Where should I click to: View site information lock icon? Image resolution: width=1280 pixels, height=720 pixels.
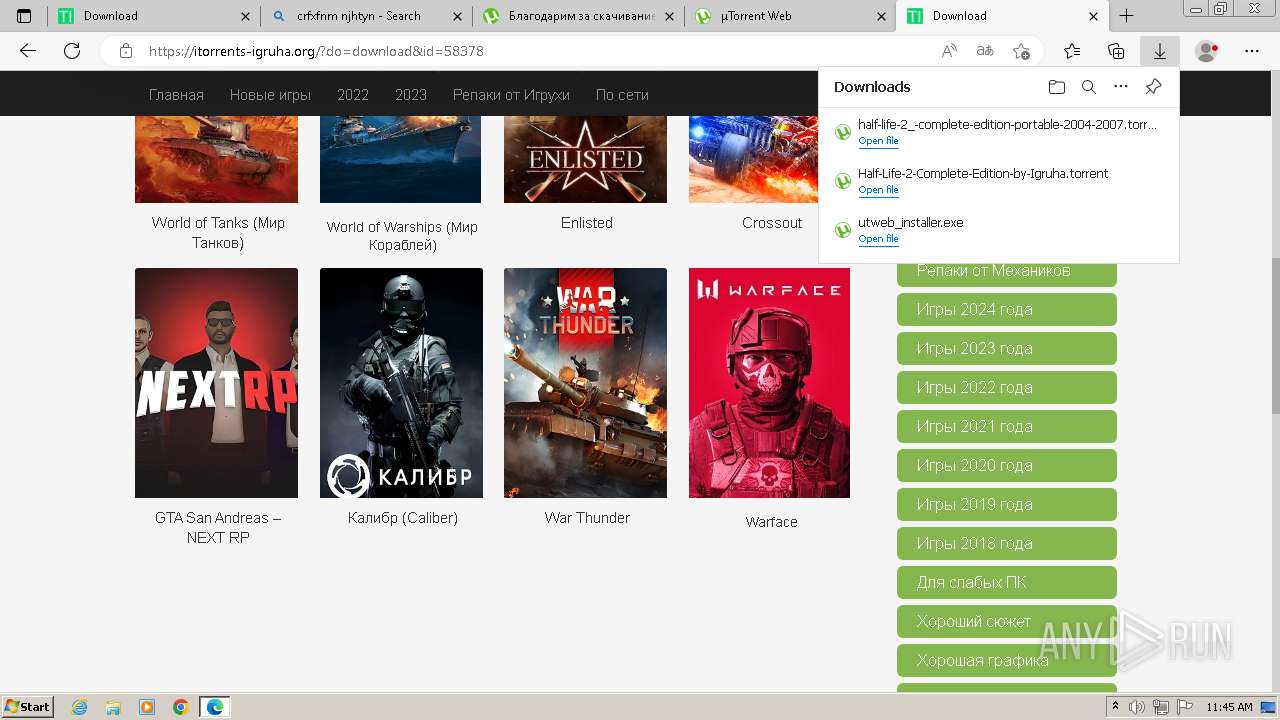tap(126, 51)
